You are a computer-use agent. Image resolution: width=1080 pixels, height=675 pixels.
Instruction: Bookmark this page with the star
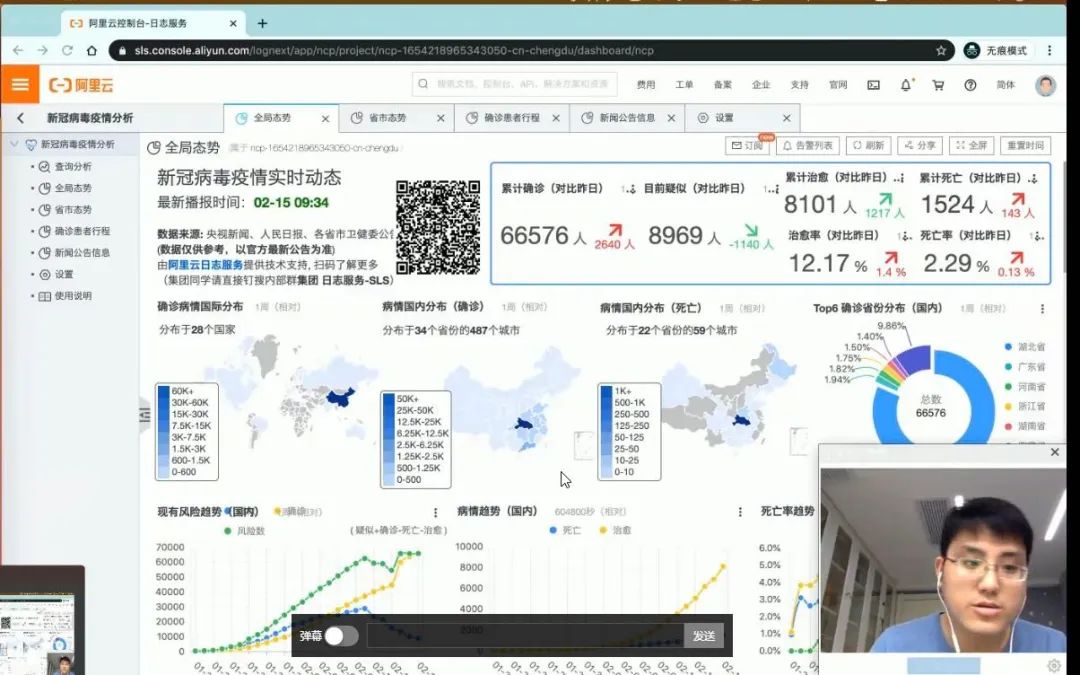941,50
